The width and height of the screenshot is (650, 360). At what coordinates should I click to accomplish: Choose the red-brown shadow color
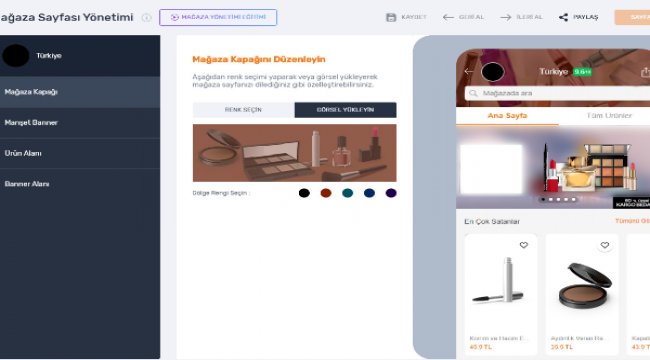point(326,193)
